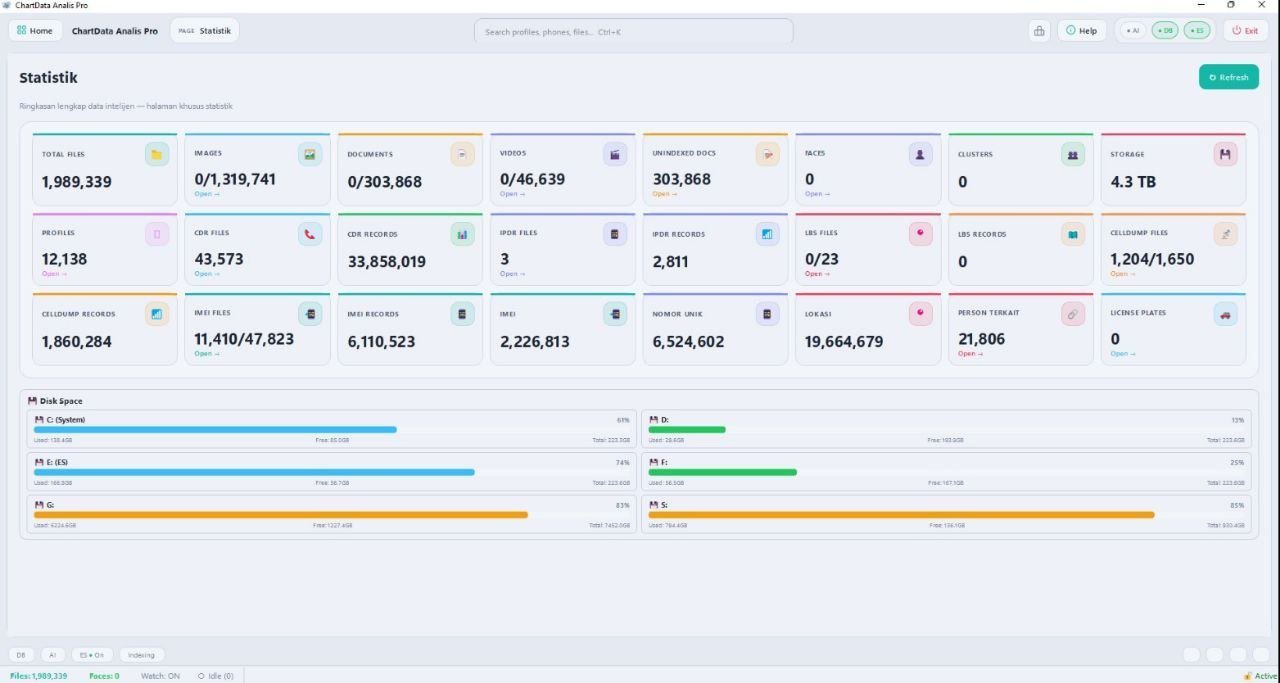
Task: Click the Clusters card group icon
Action: pyautogui.click(x=1073, y=154)
